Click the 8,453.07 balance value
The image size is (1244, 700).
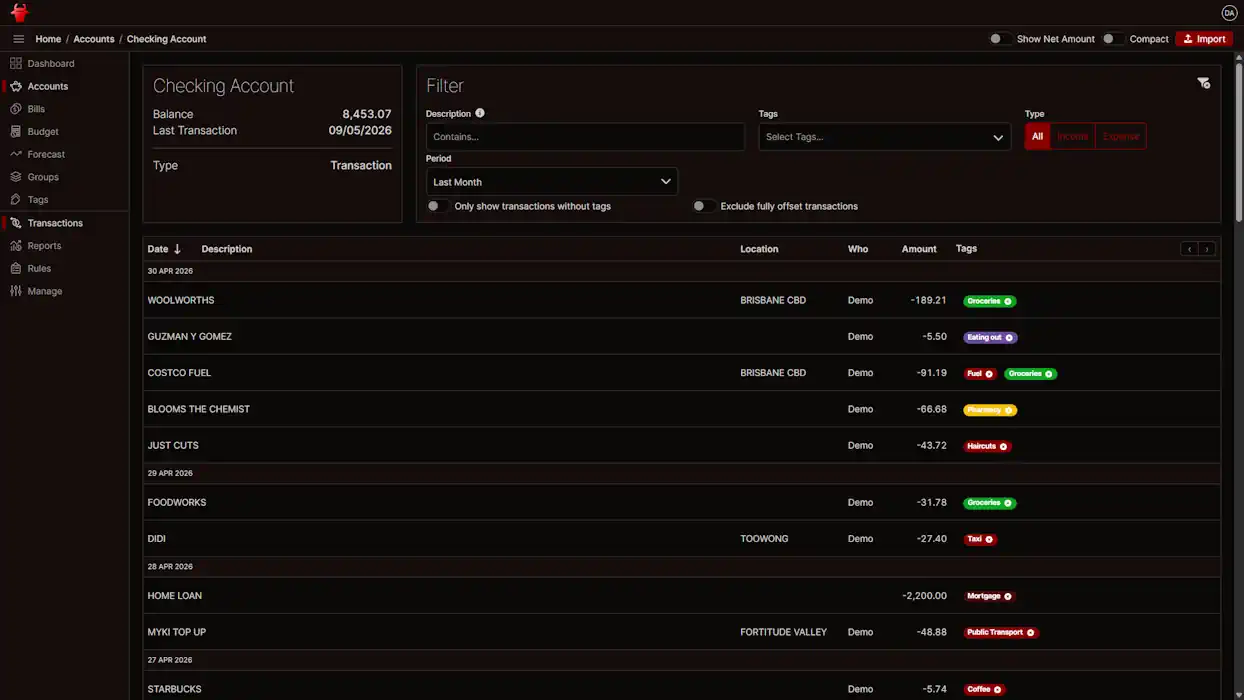(367, 114)
